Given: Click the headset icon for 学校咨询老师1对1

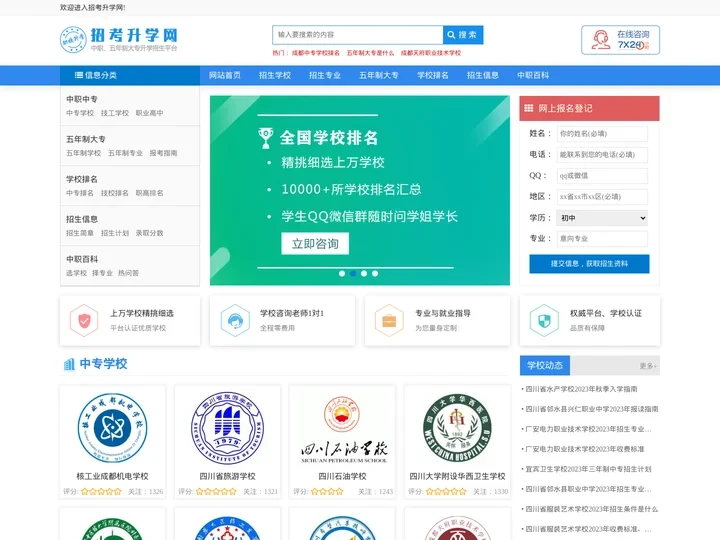Looking at the screenshot, I should pyautogui.click(x=235, y=321).
